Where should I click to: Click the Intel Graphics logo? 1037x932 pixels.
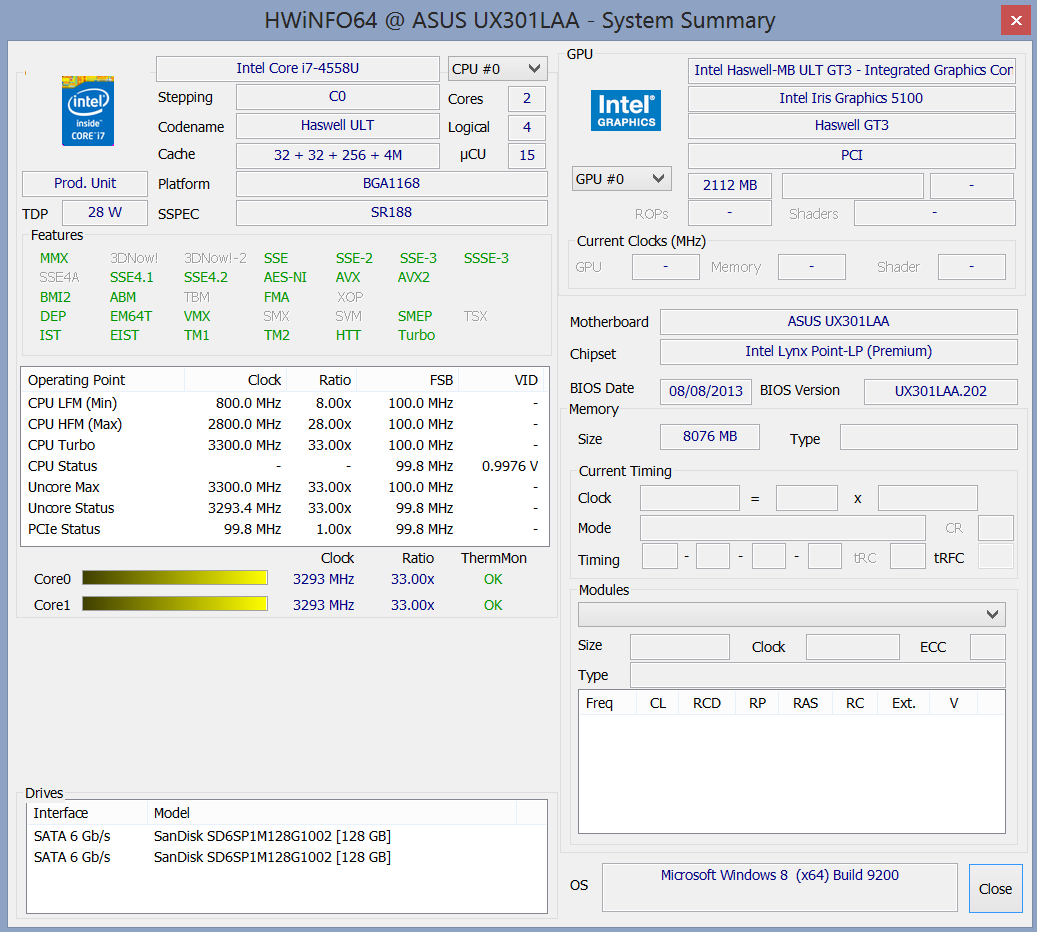point(626,110)
